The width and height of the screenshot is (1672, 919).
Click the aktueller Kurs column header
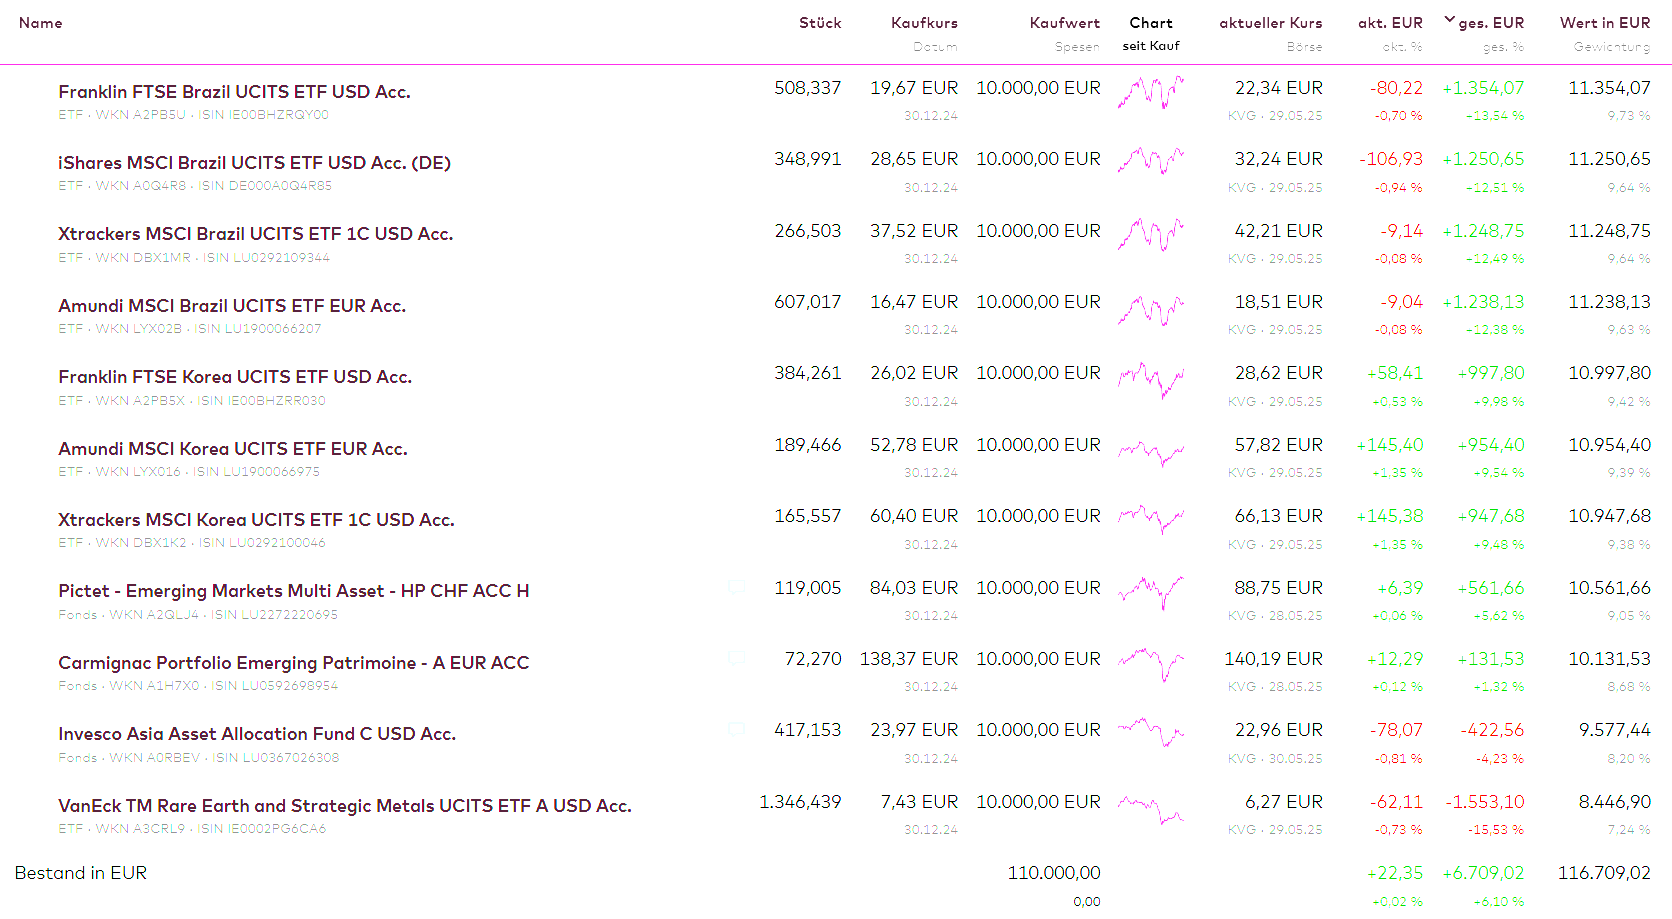point(1270,23)
